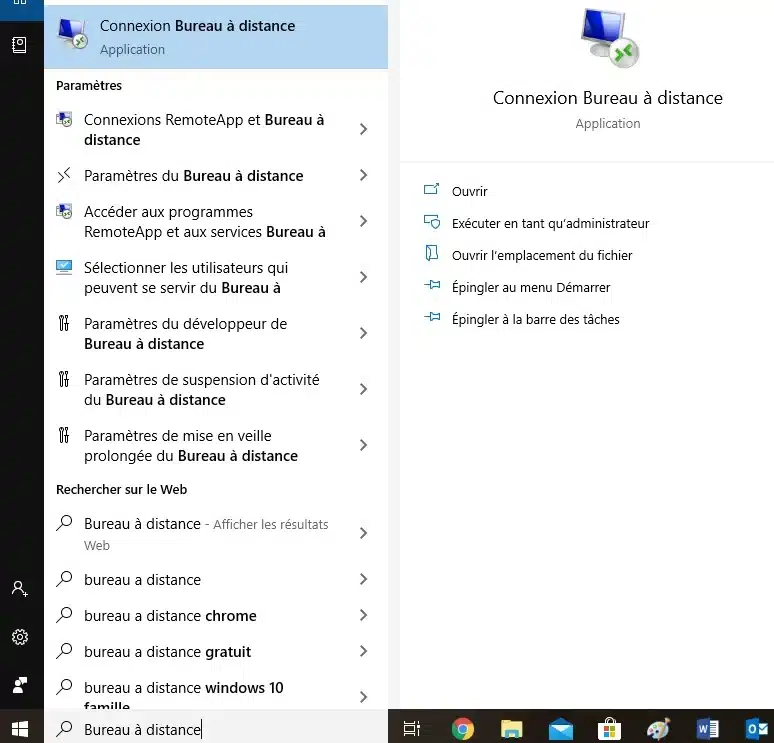Expand chevron for Paramètres de suspension d'activité

pyautogui.click(x=364, y=389)
